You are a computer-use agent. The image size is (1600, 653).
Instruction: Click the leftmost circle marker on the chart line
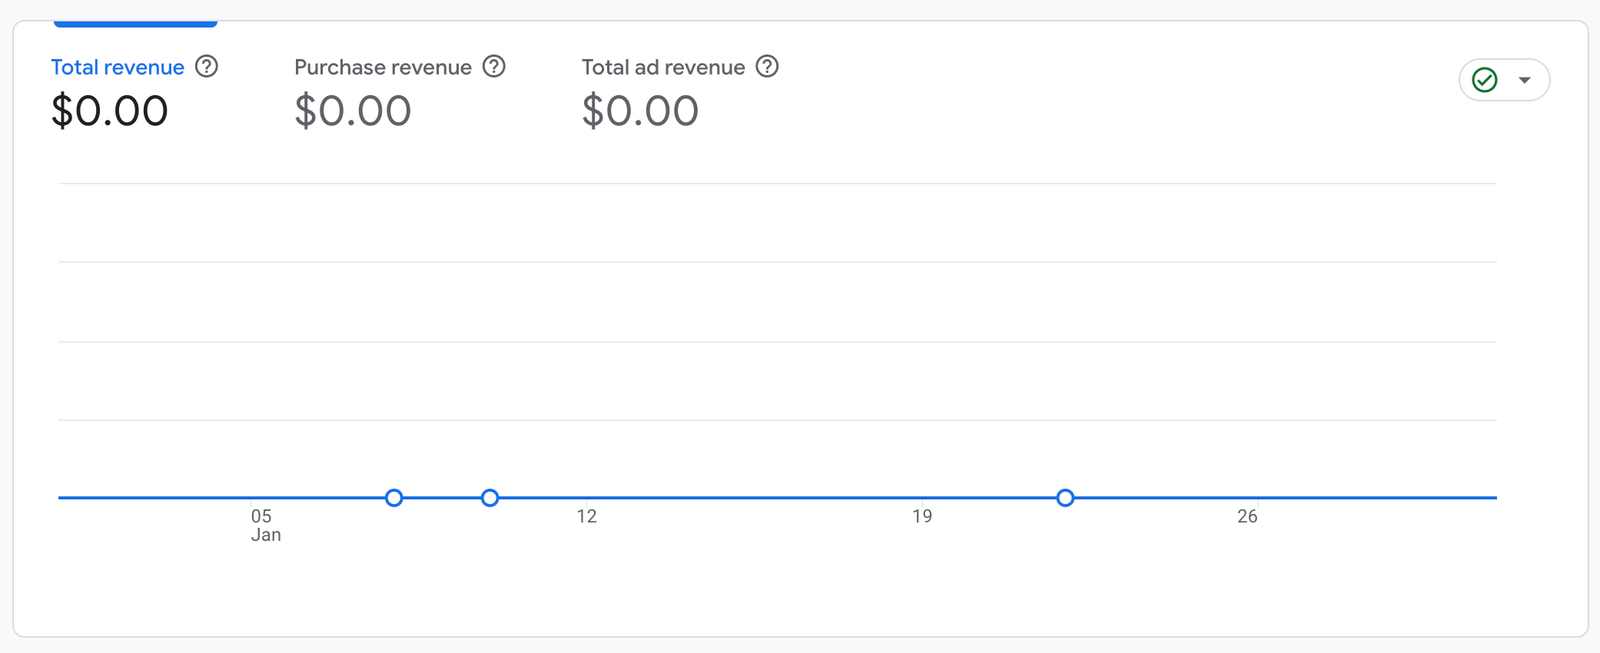pos(394,498)
